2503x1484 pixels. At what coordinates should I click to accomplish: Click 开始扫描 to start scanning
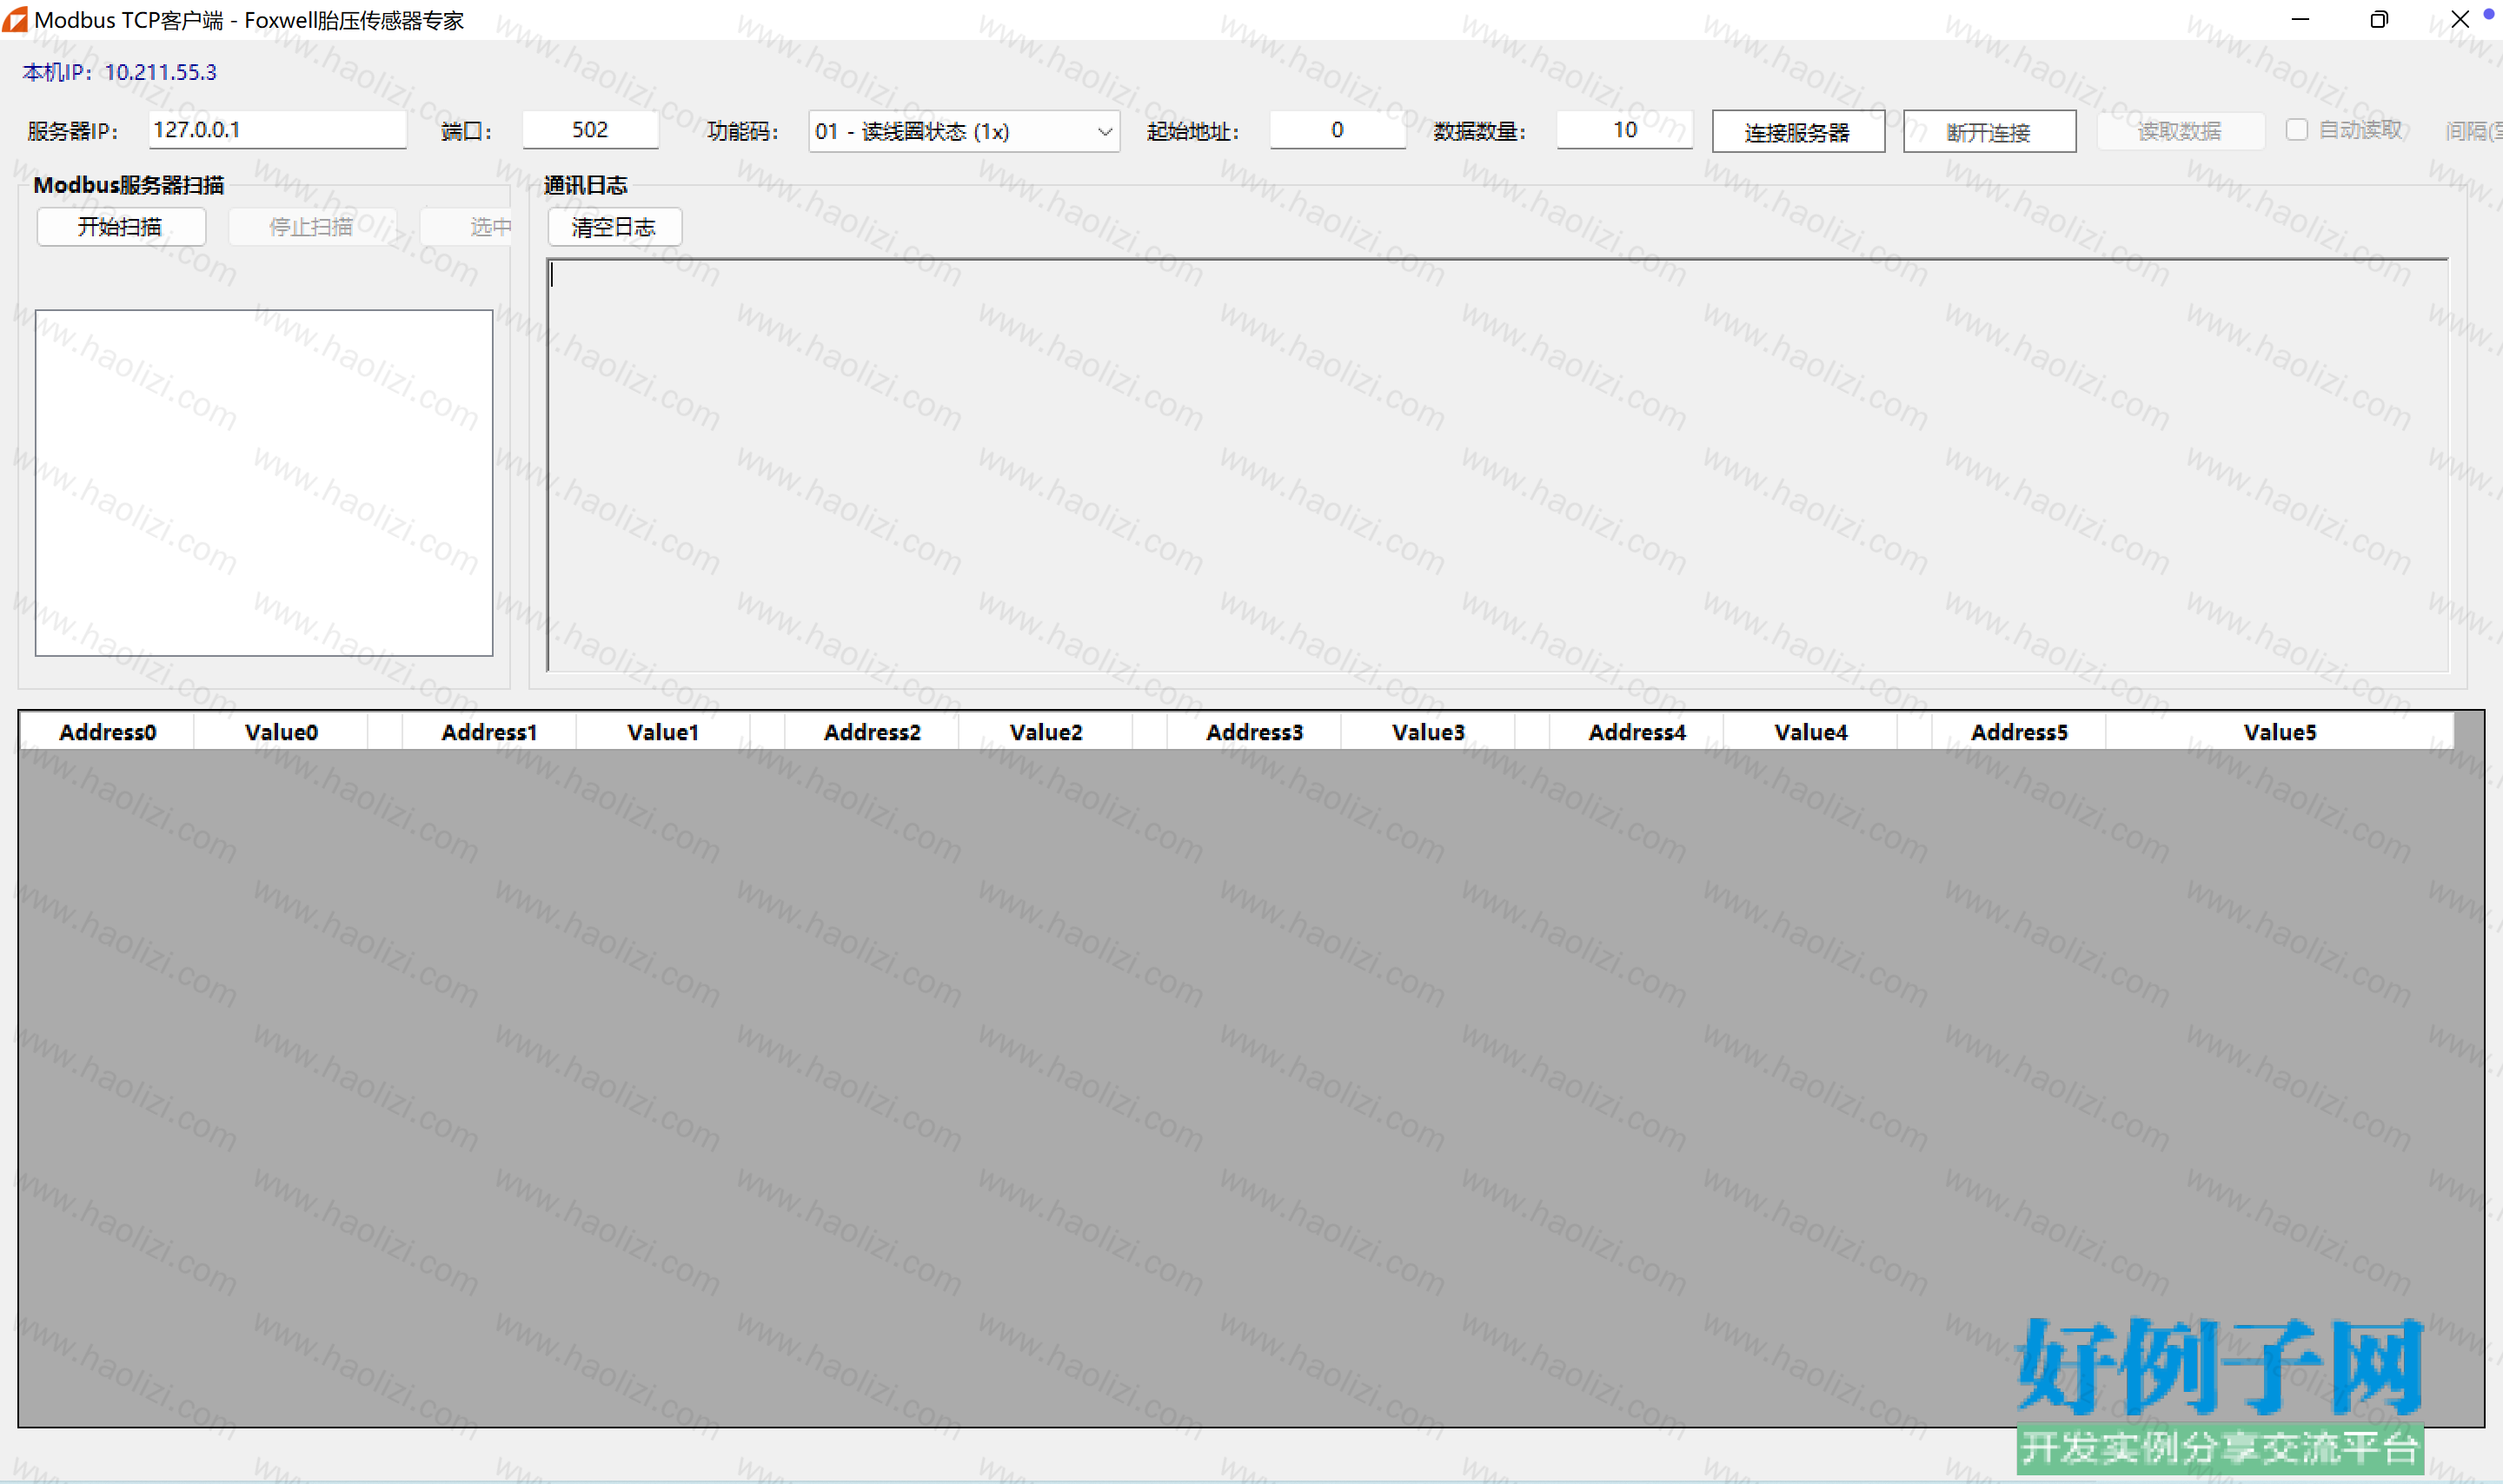click(x=121, y=227)
